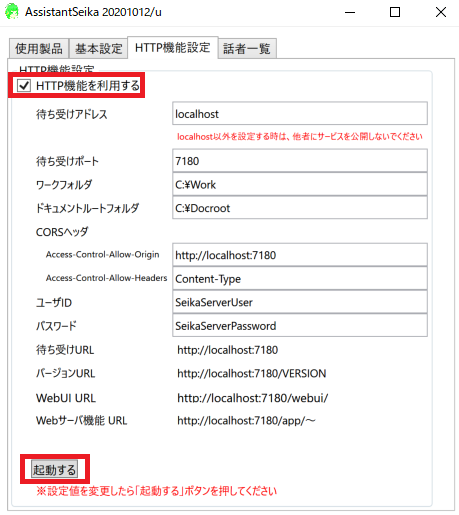Click the WebUI URL value ending /webui/
Screen dimensions: 459x515
point(253,398)
